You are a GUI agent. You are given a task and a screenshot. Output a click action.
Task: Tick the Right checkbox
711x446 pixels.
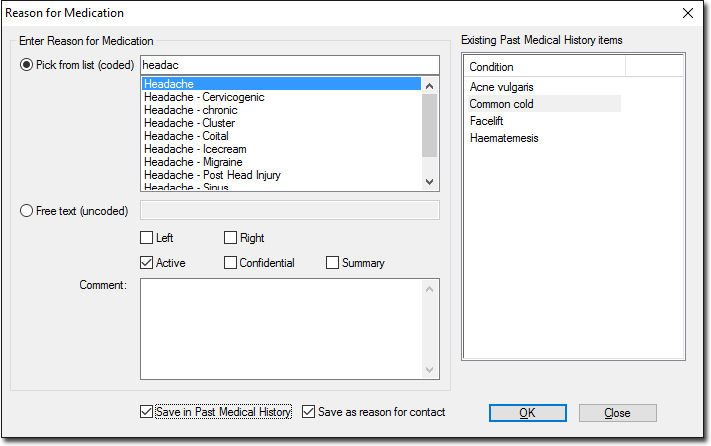click(x=231, y=238)
